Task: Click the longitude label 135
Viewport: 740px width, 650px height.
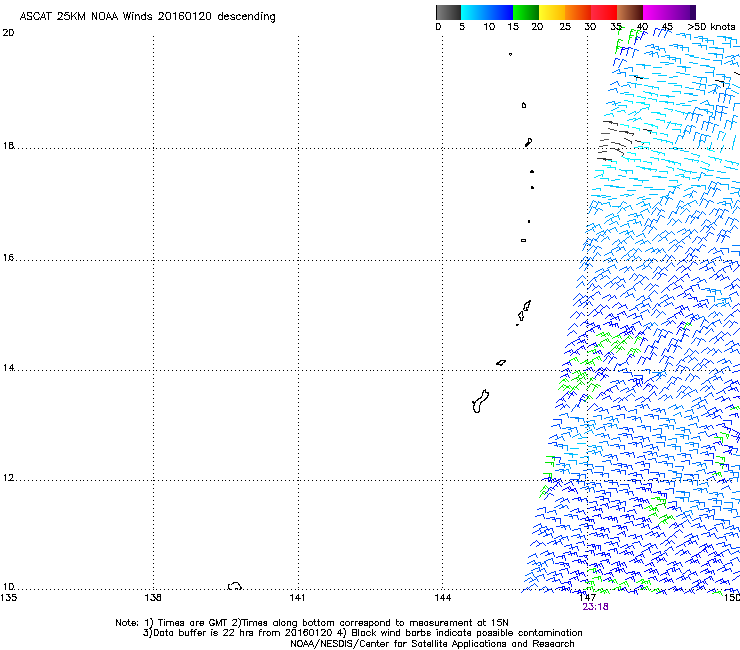Action: coord(8,598)
